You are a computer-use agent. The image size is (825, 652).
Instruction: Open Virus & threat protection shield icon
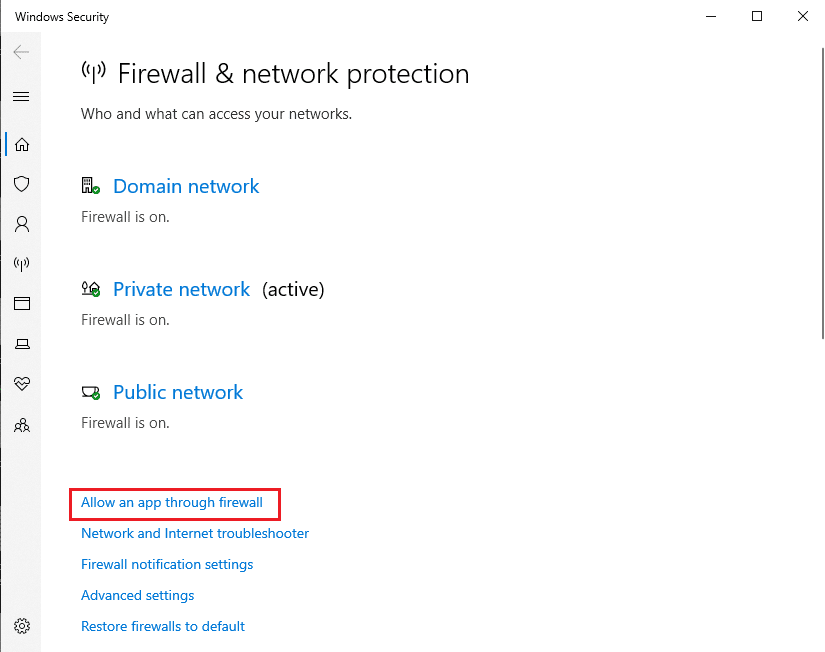(21, 184)
